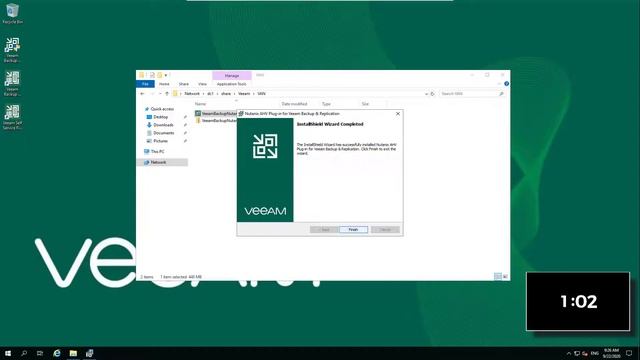Open the File tab in Explorer
This screenshot has height=360, width=640.
(145, 84)
